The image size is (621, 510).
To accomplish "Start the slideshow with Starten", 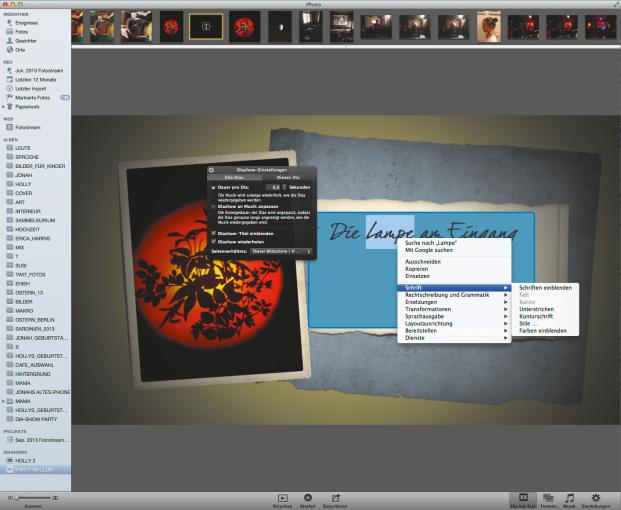I will click(x=307, y=501).
